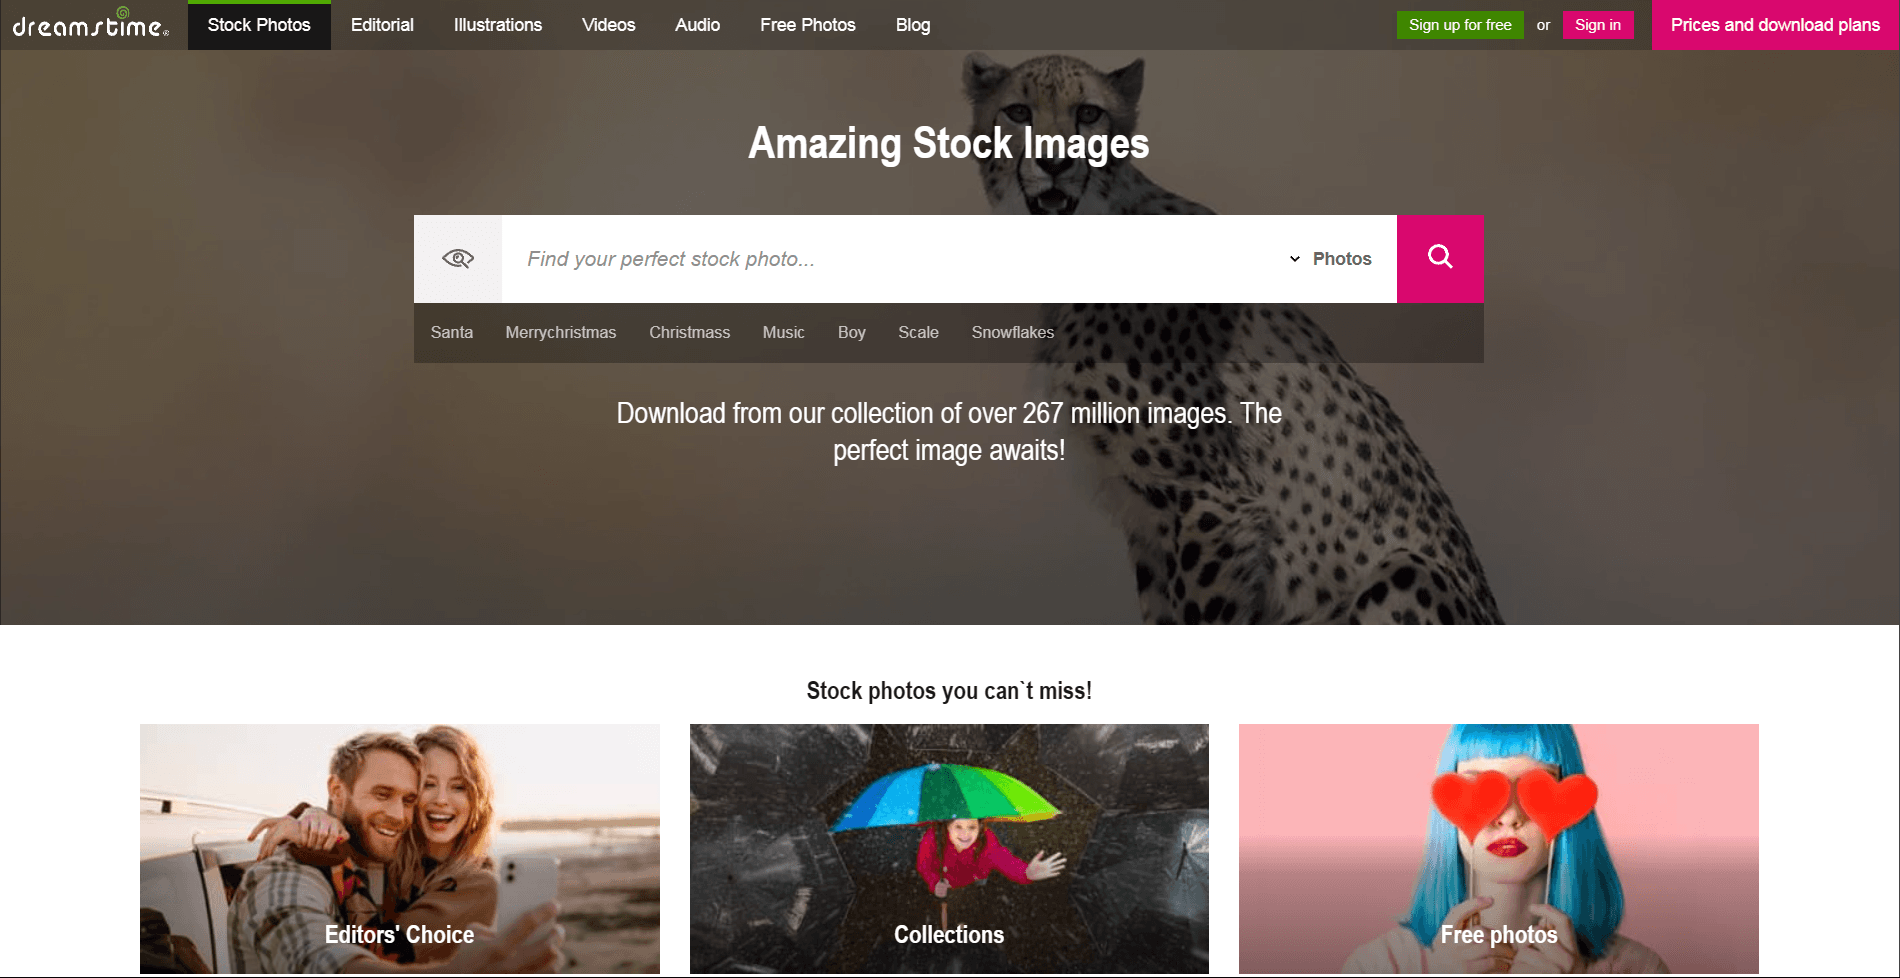Open the Free photos thumbnail

(x=1499, y=849)
